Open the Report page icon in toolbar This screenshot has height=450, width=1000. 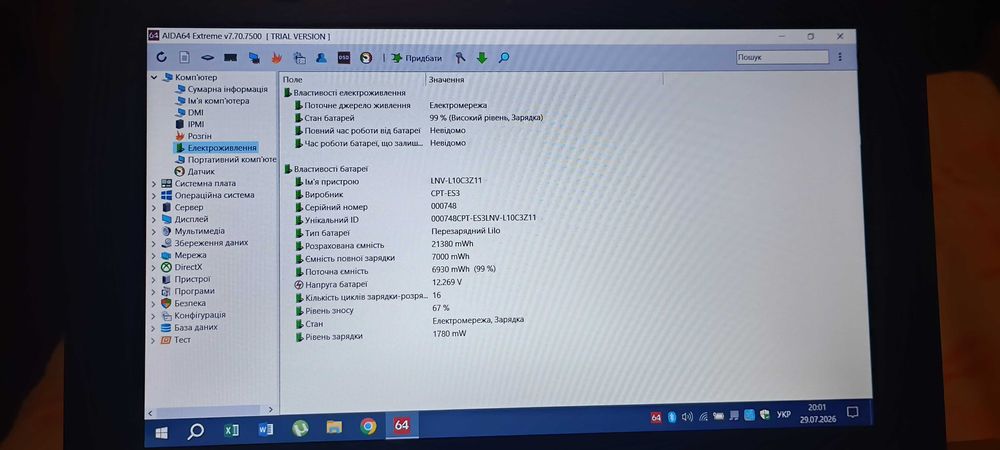tap(184, 57)
